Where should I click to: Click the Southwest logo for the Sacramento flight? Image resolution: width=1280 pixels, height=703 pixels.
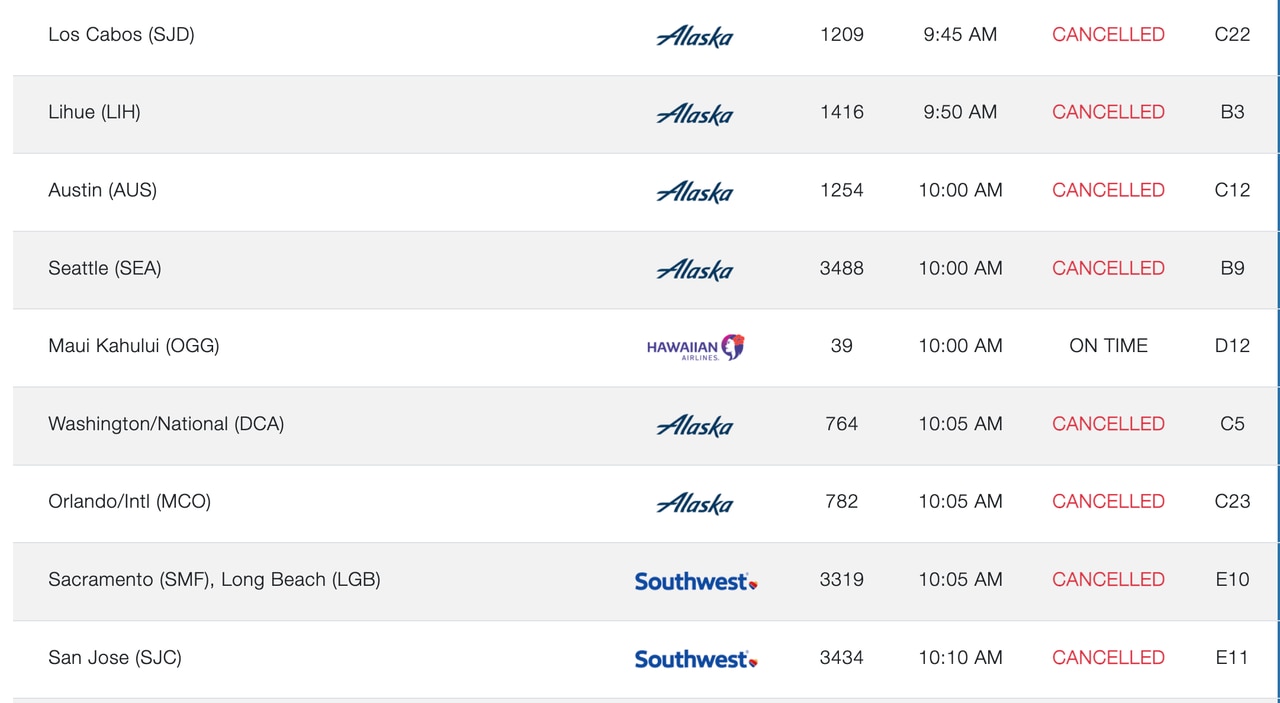pyautogui.click(x=695, y=580)
